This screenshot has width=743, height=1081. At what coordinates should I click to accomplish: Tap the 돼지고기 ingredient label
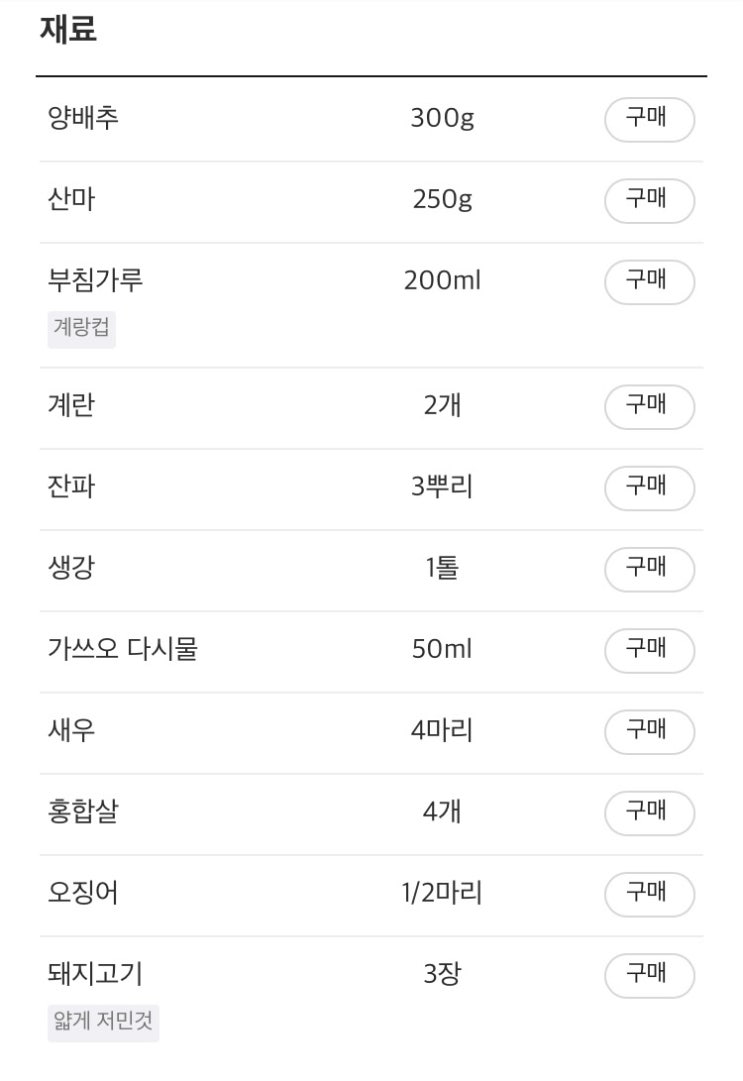95,973
